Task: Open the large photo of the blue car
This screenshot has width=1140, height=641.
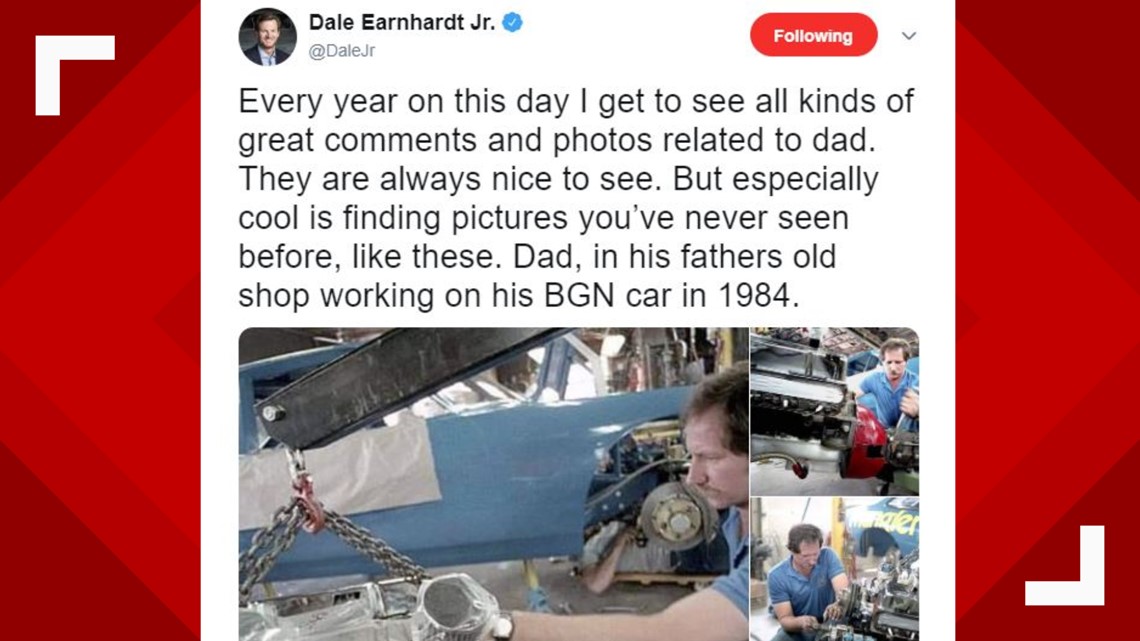Action: coord(494,484)
